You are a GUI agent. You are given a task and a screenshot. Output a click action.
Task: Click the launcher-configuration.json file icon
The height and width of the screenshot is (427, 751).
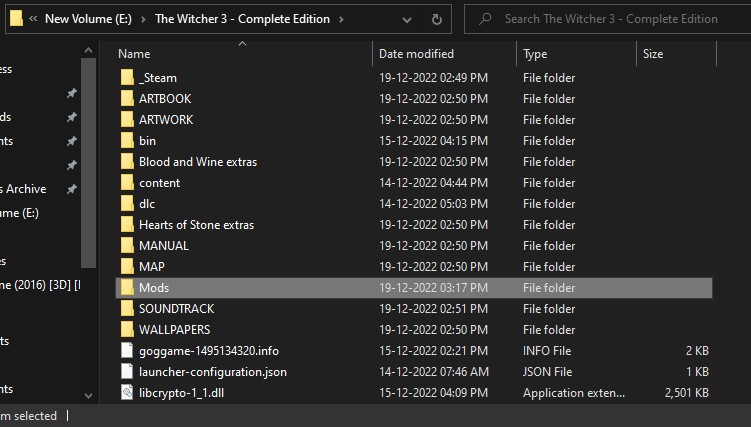tap(127, 372)
